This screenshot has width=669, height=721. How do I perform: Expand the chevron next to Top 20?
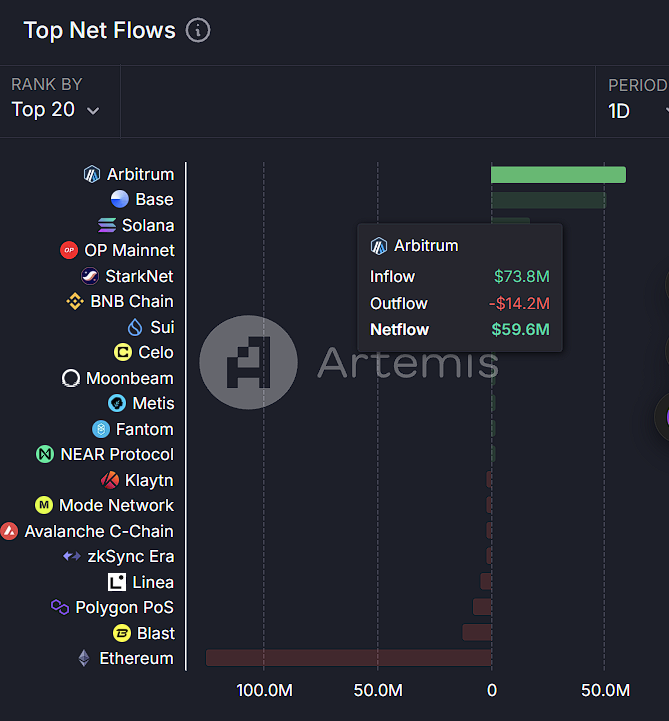point(94,111)
